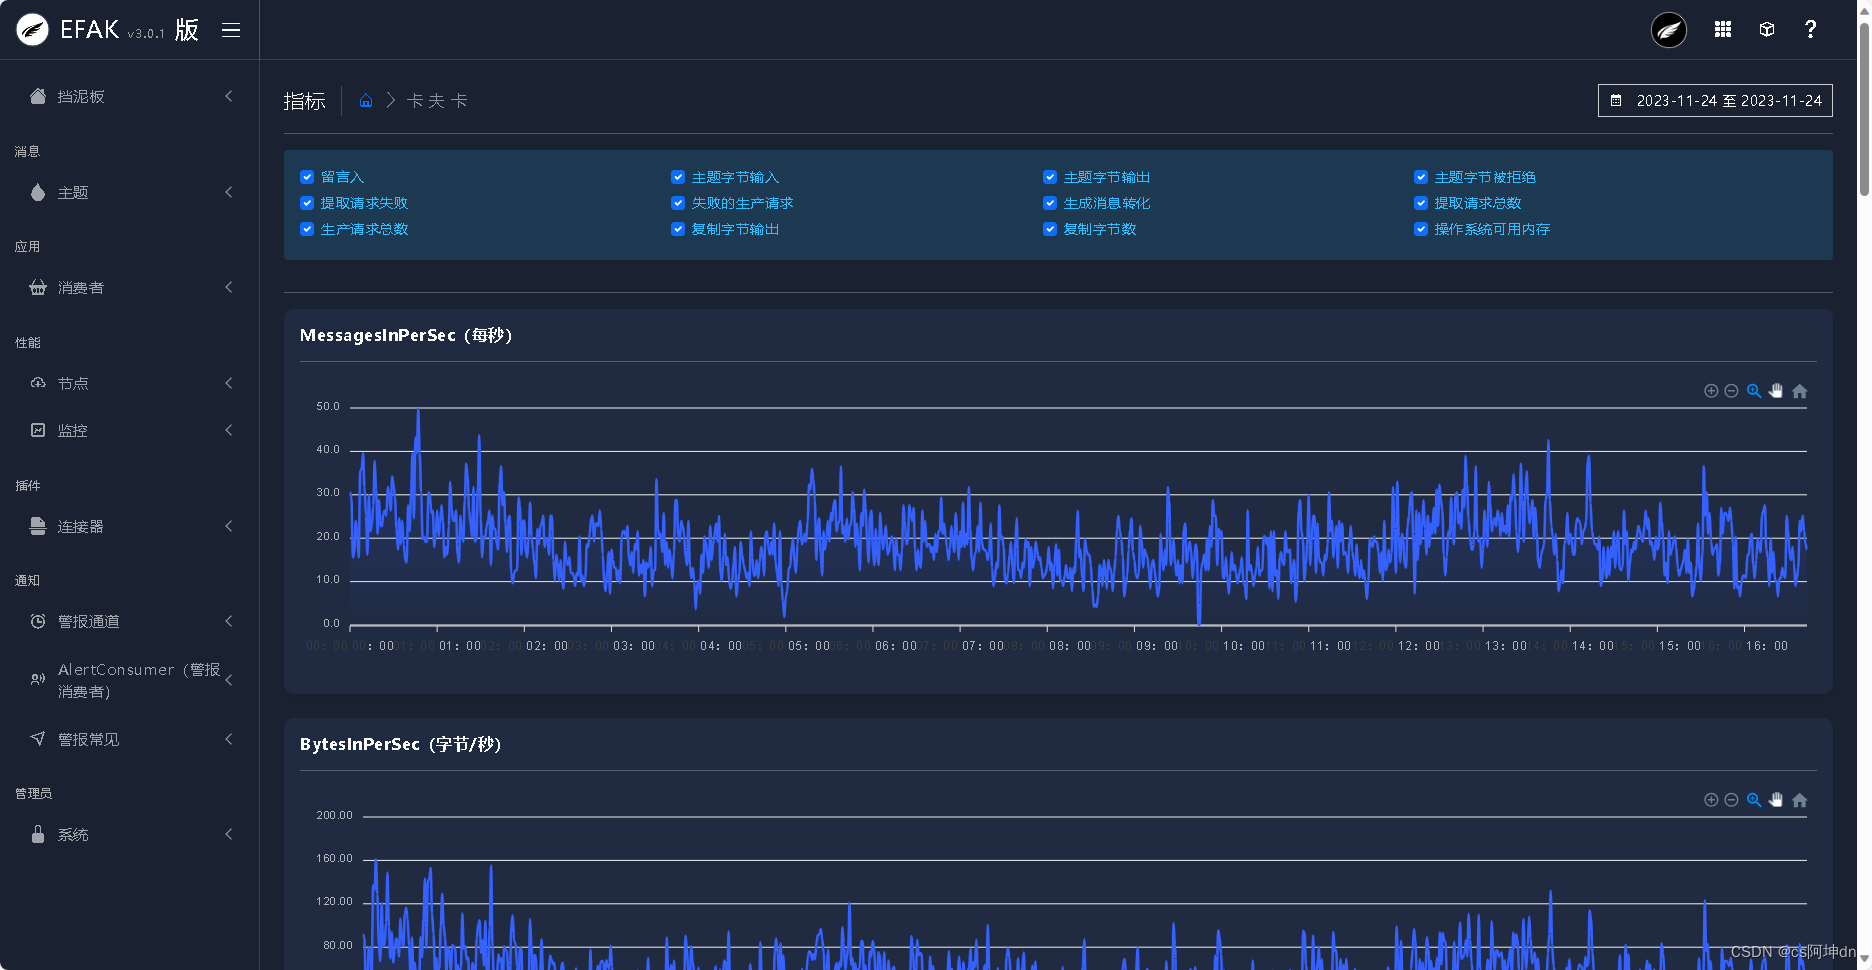Reset MessagesInPerSec chart view with home icon
Image resolution: width=1872 pixels, height=970 pixels.
pyautogui.click(x=1800, y=391)
